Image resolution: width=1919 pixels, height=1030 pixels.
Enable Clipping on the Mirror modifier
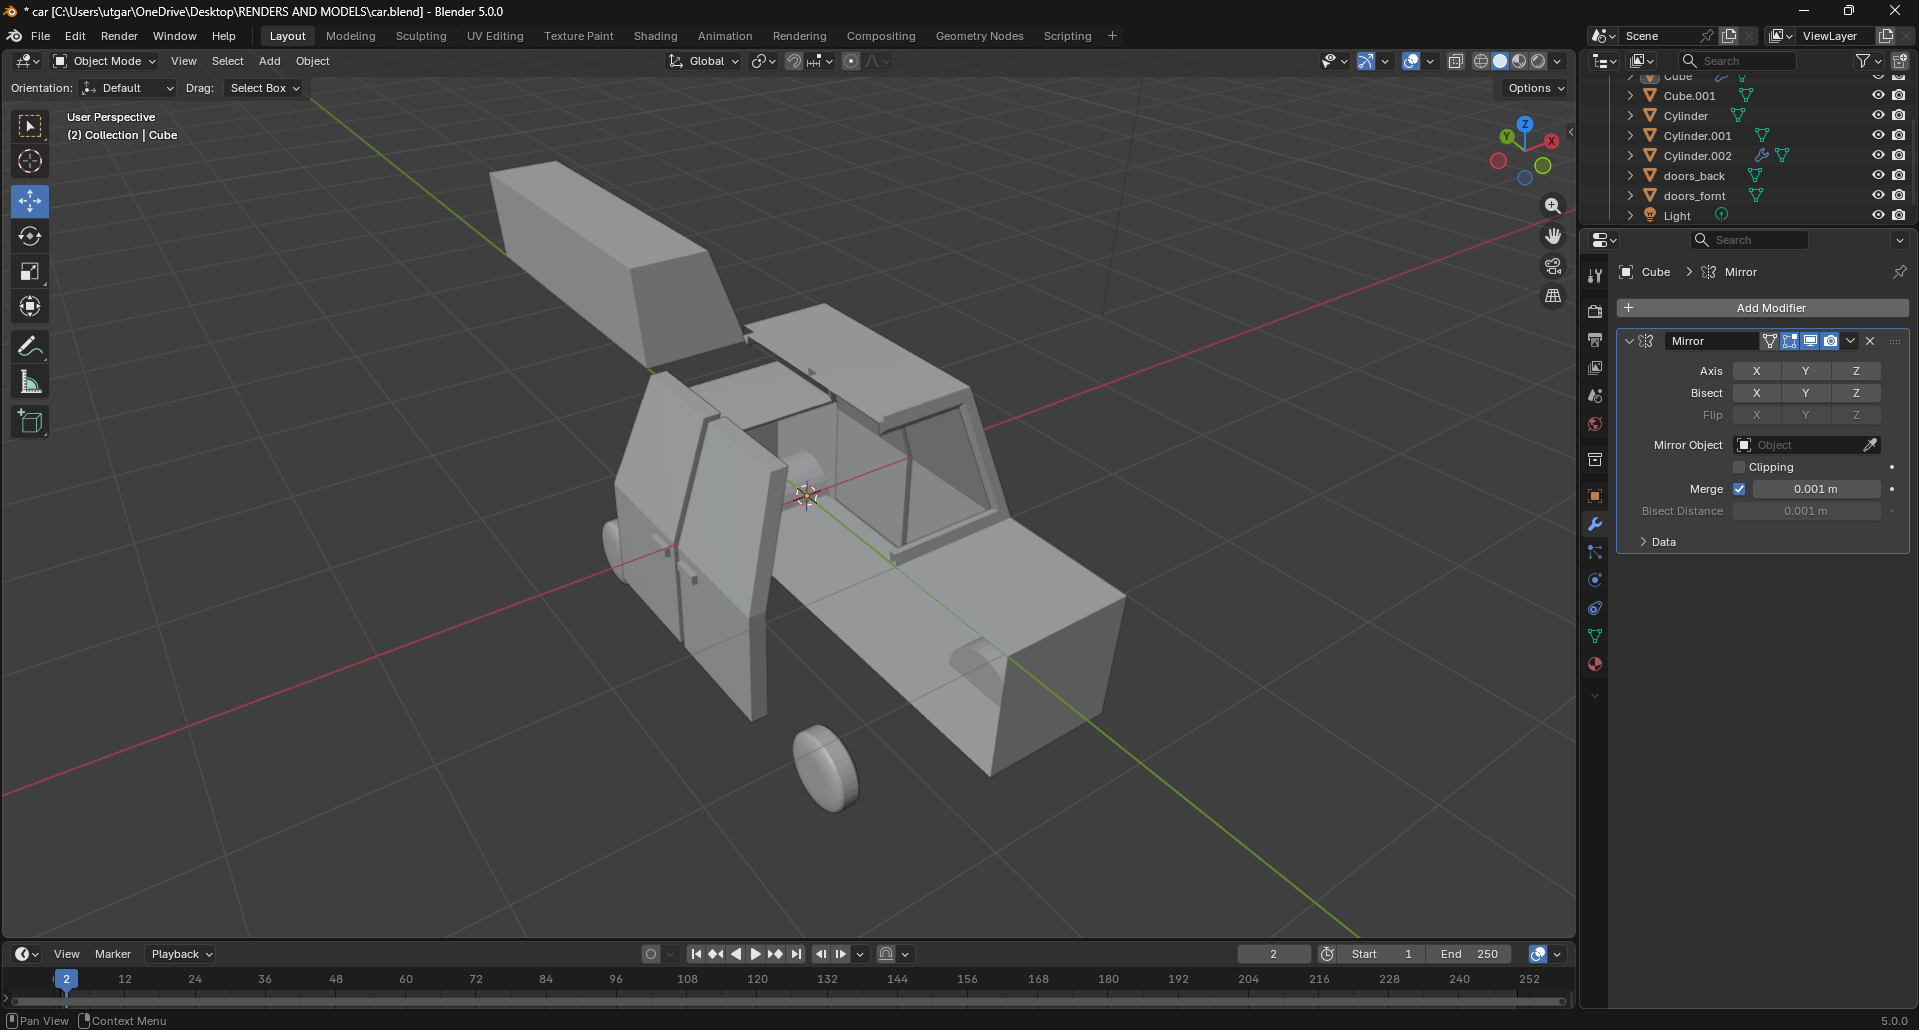click(1738, 467)
